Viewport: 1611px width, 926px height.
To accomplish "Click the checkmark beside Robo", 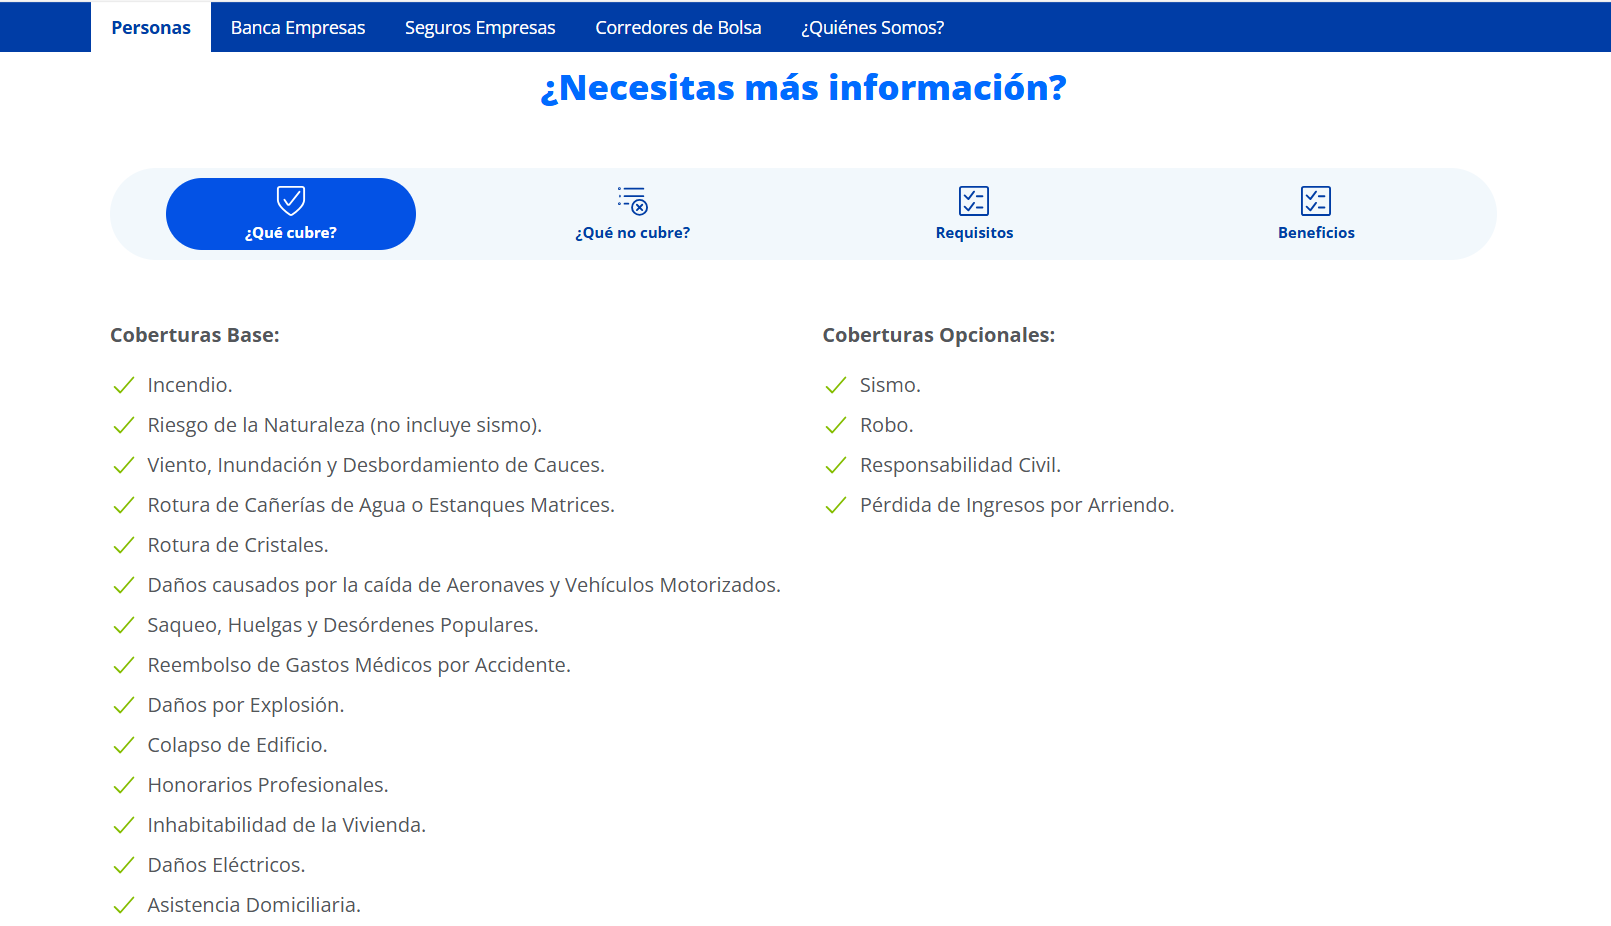I will (836, 426).
